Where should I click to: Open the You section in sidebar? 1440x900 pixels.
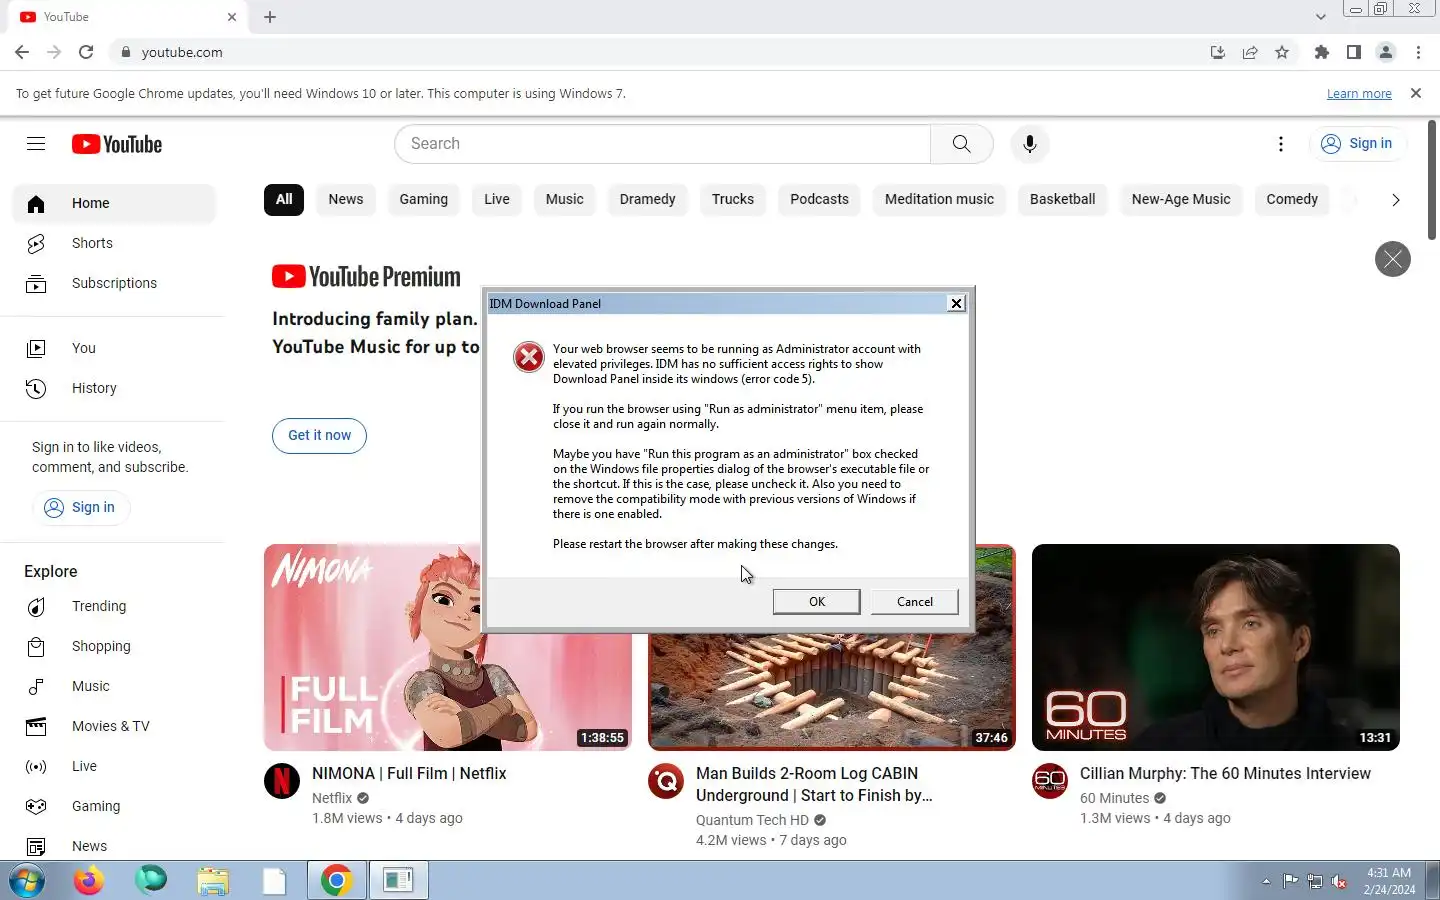[114, 348]
